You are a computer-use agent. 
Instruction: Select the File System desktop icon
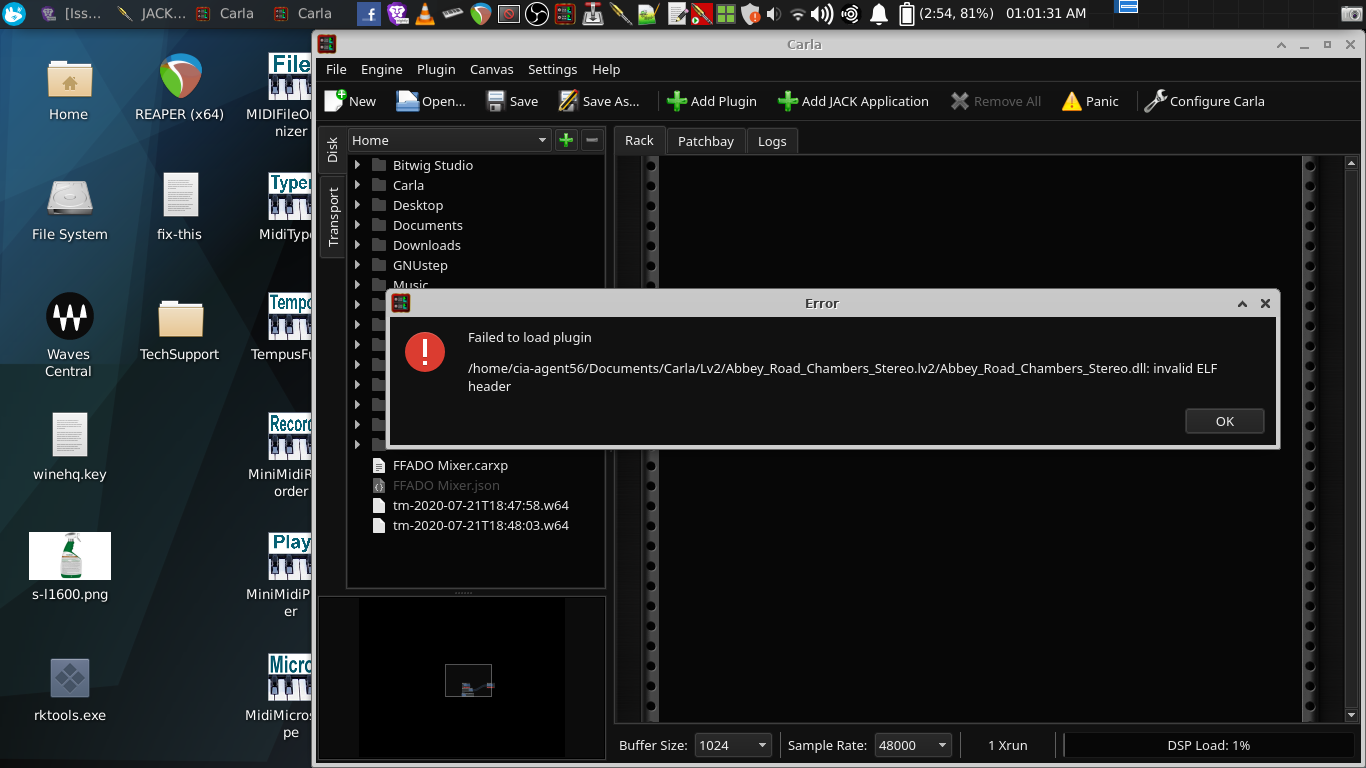69,210
